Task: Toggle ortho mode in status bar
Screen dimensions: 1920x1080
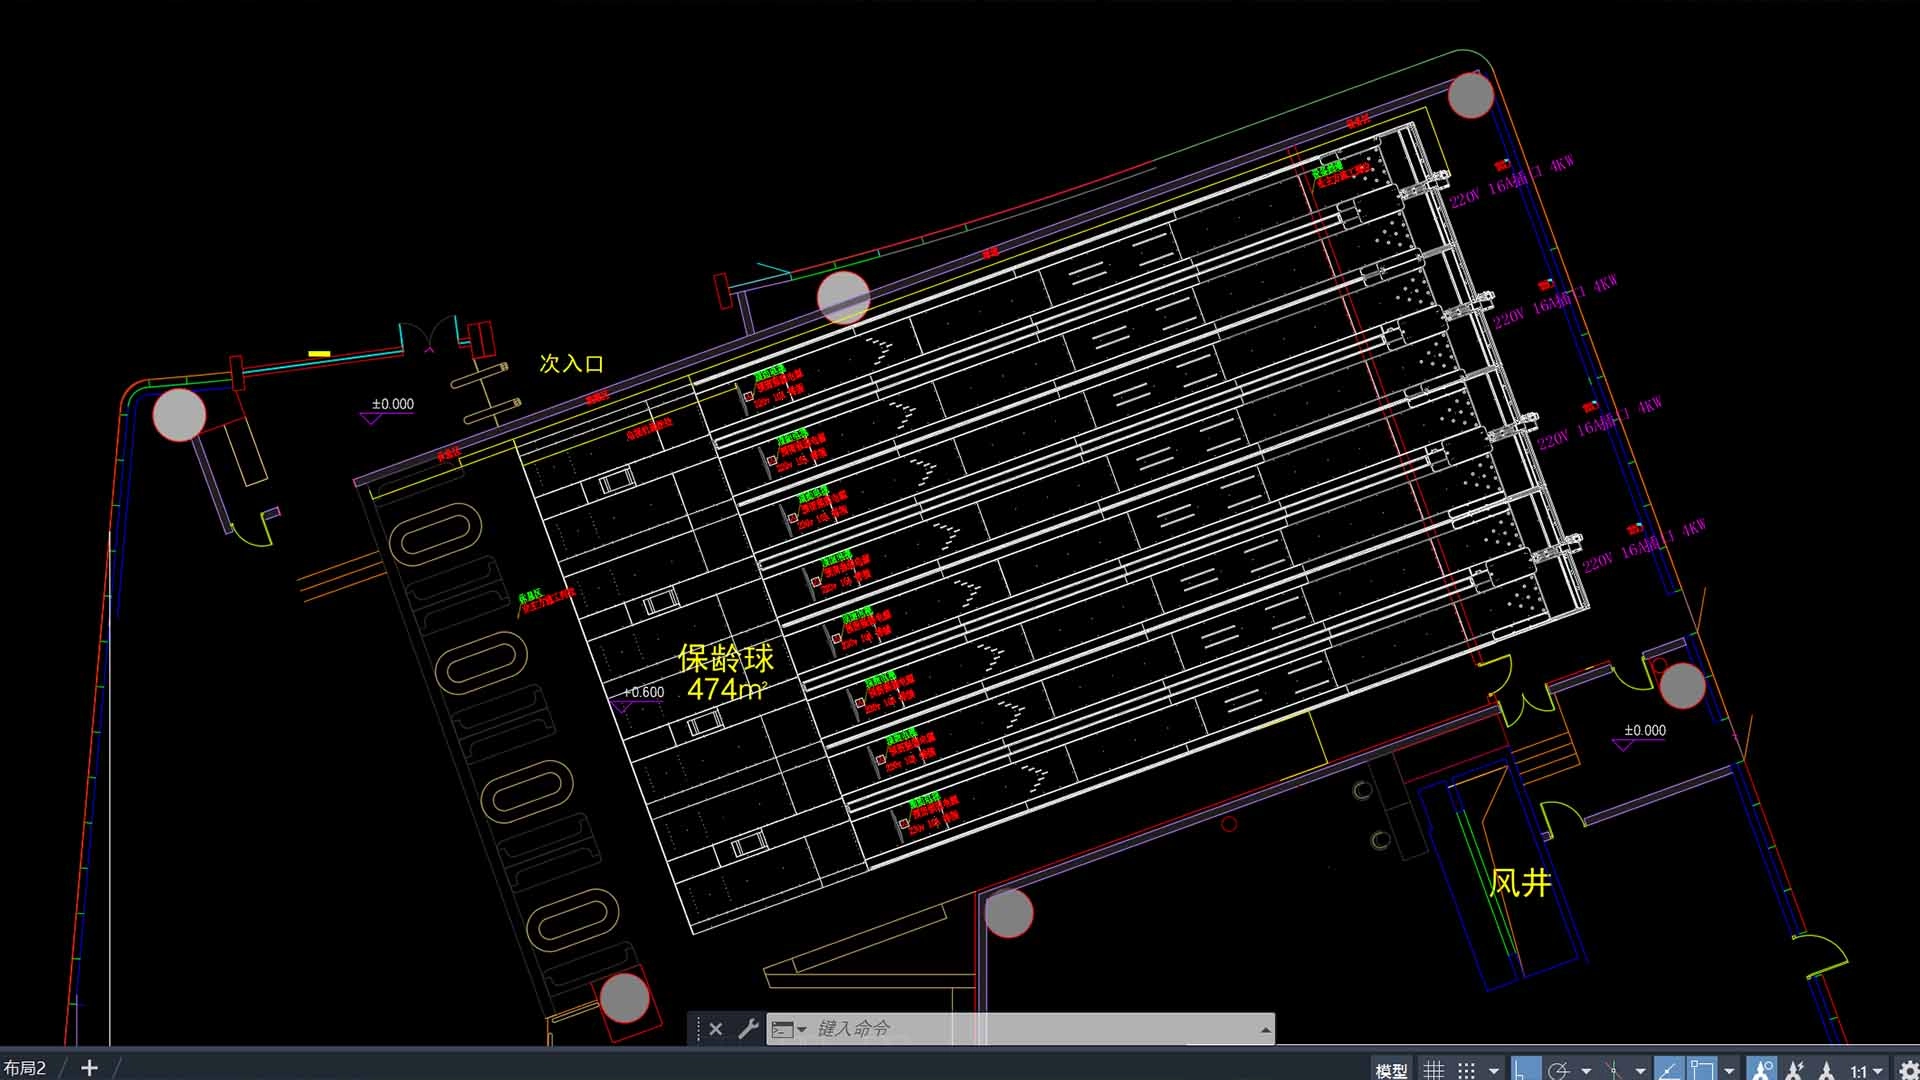Action: [x=1524, y=1070]
